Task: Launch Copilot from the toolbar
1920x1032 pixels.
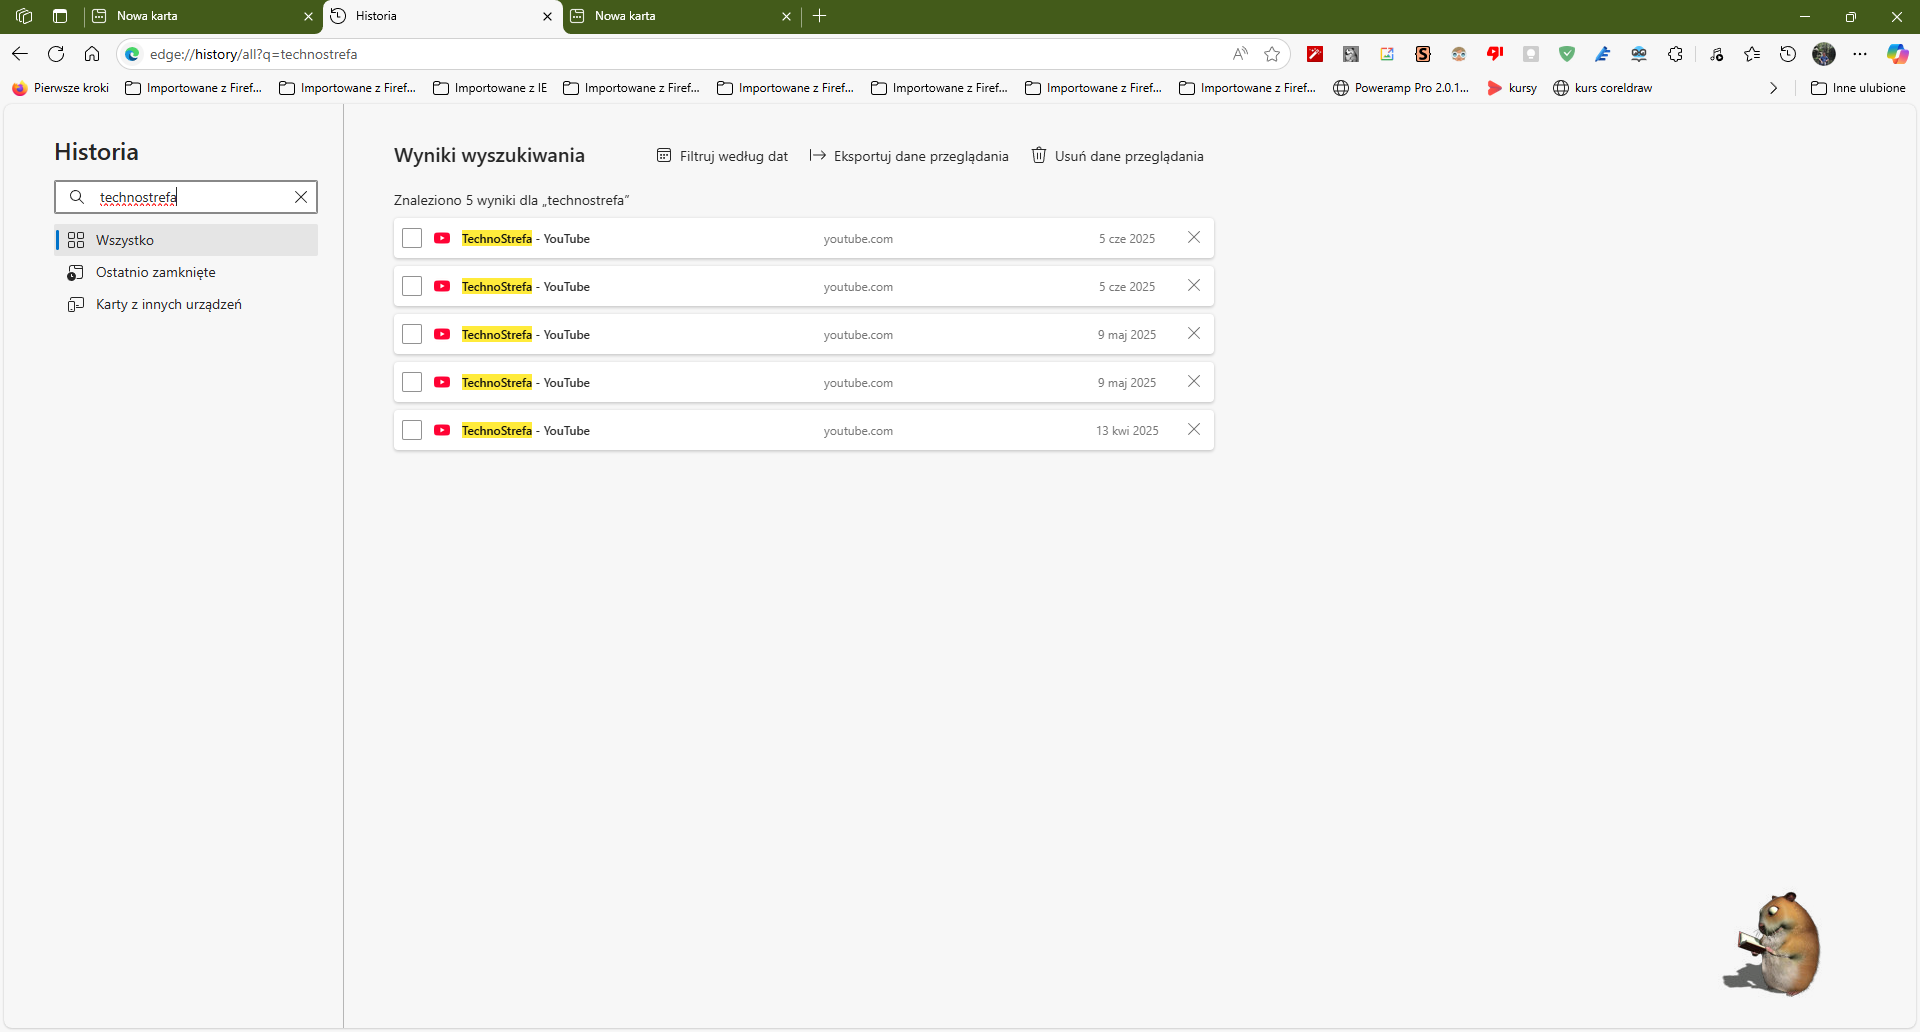Action: (1897, 54)
